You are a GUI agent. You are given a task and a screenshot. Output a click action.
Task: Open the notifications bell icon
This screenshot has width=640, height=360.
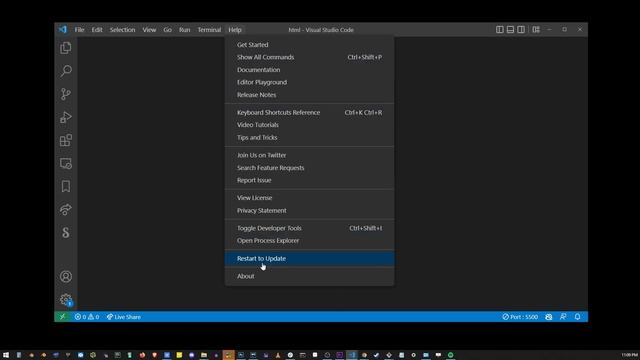(578, 317)
